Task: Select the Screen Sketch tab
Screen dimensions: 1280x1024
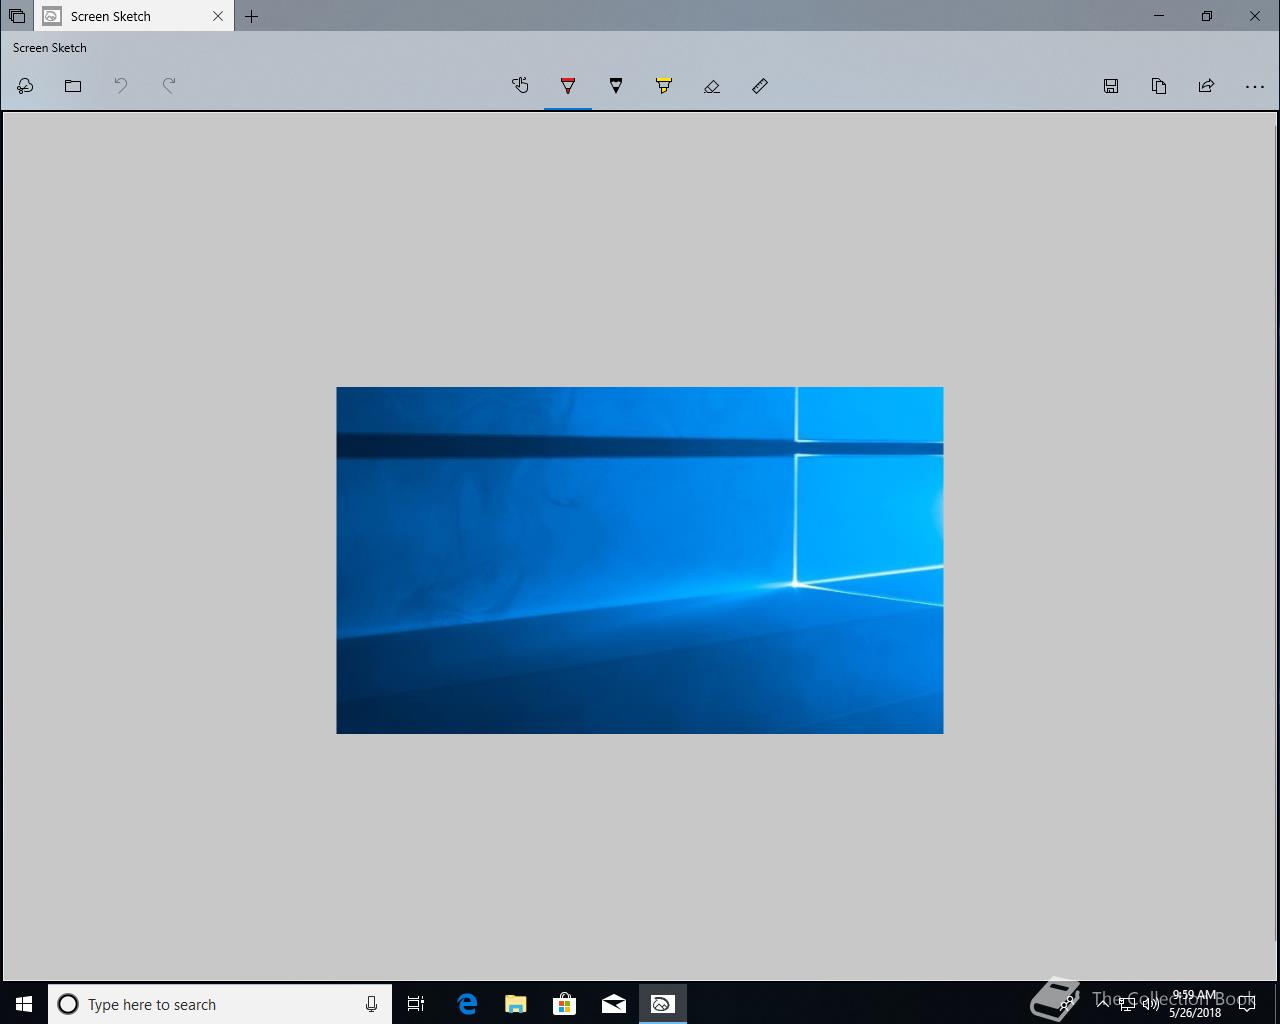Action: tap(134, 16)
